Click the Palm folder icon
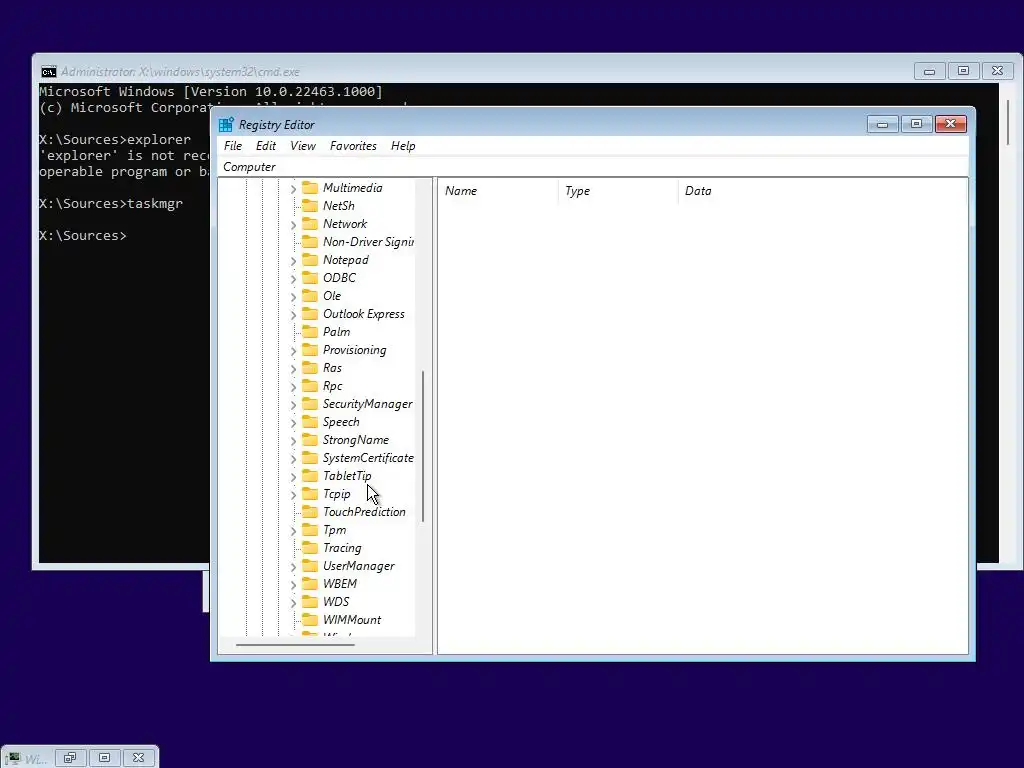 (x=310, y=332)
